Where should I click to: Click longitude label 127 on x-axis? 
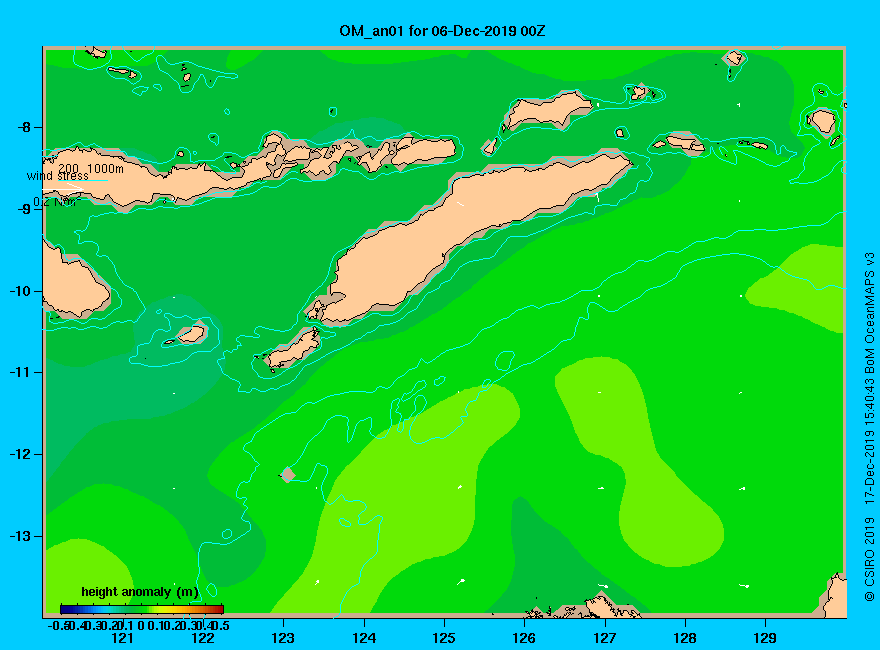tap(604, 638)
